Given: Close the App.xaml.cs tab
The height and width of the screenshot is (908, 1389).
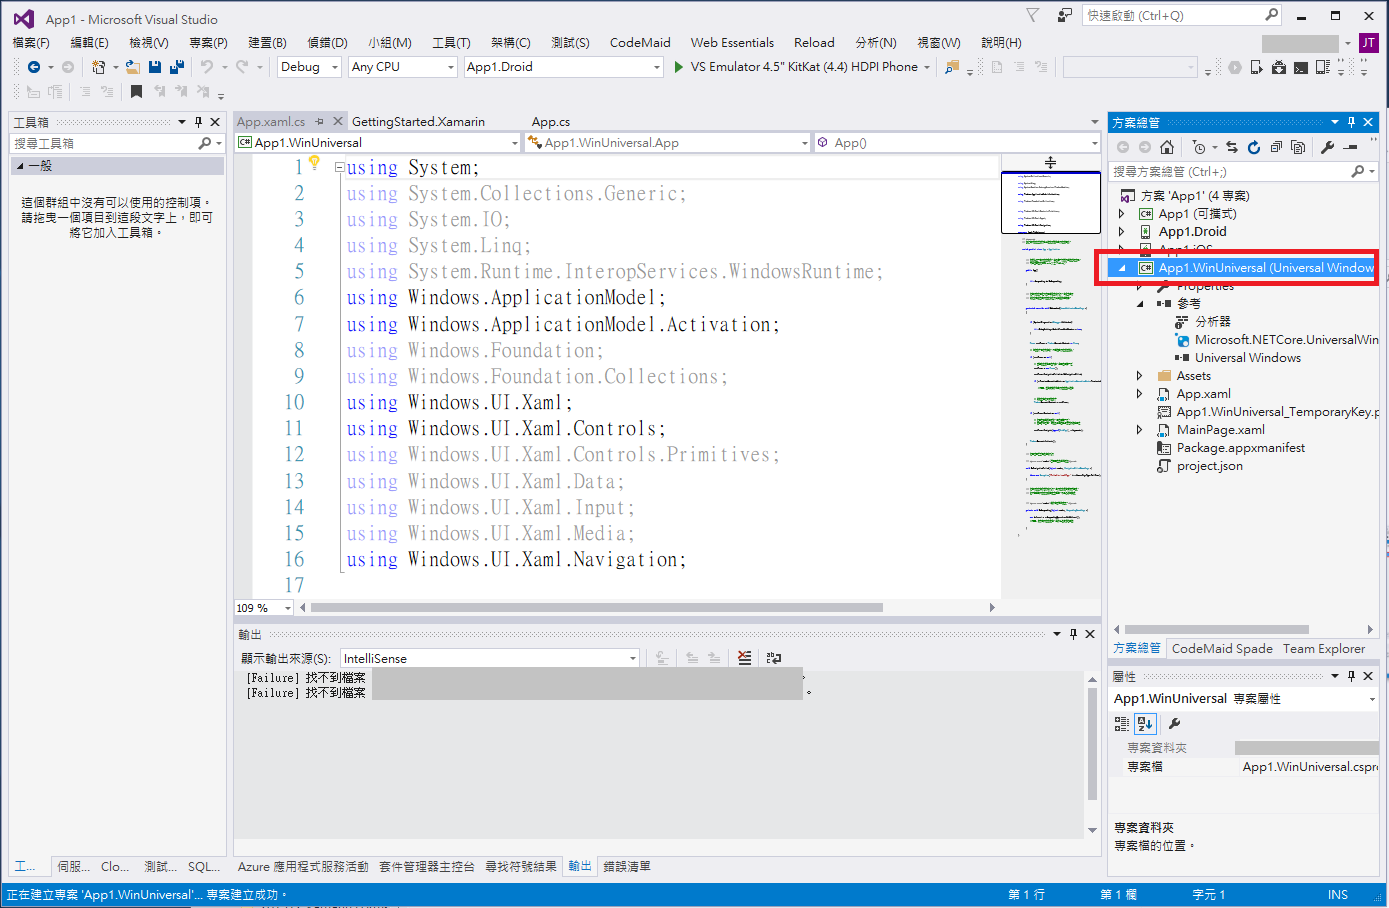Looking at the screenshot, I should (x=337, y=122).
